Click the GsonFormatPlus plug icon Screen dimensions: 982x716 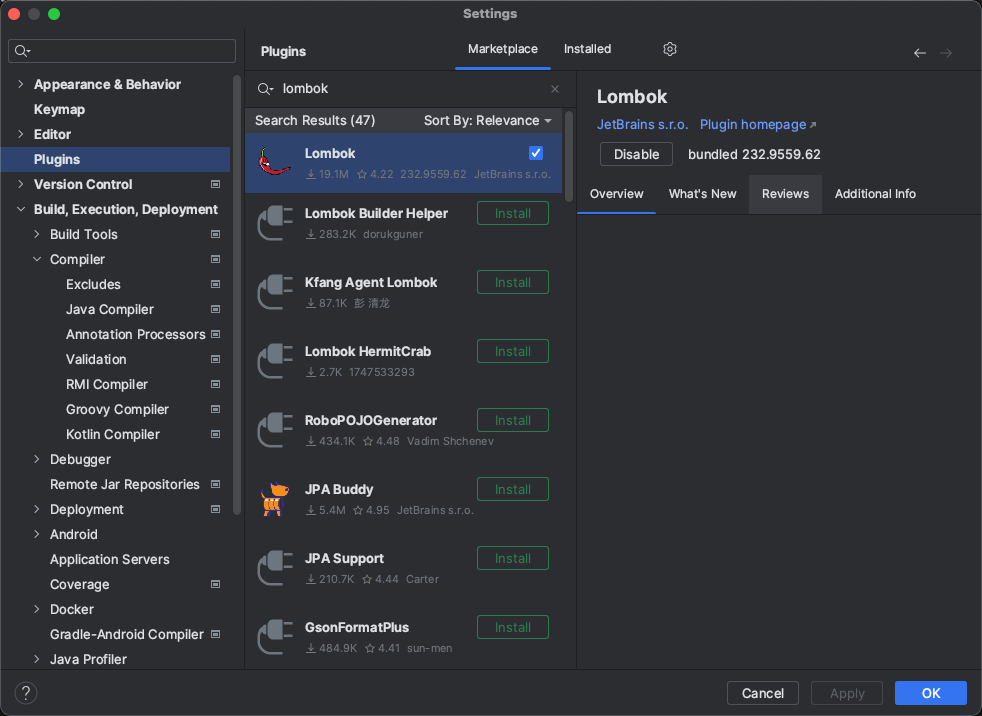pyautogui.click(x=275, y=636)
